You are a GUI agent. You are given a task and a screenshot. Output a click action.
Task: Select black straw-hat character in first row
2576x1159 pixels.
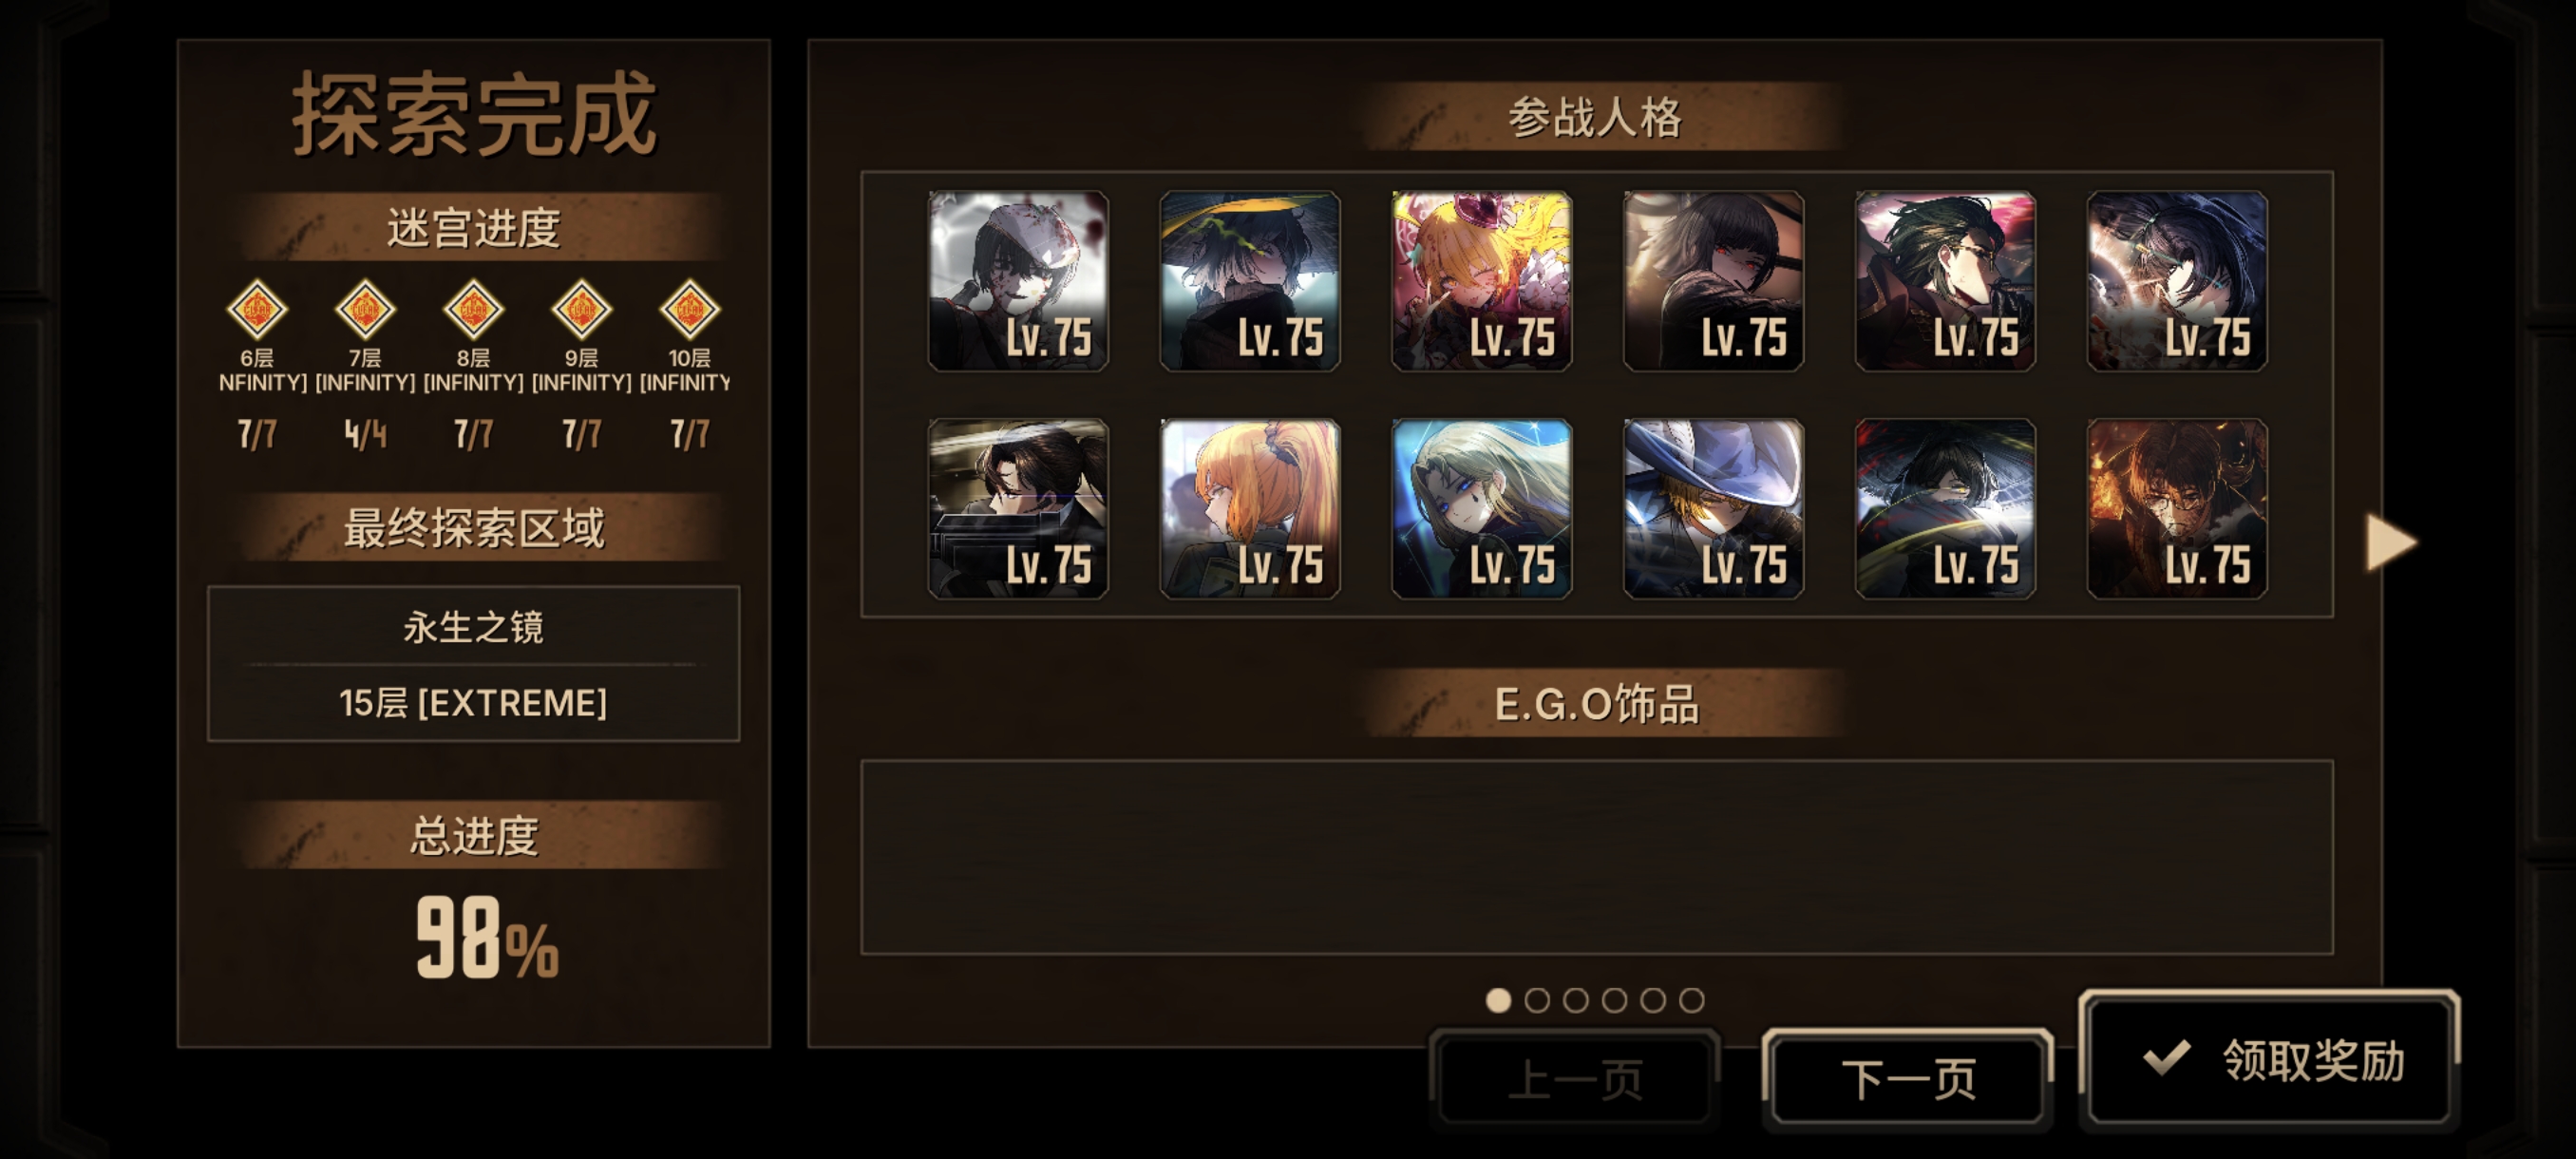click(1249, 281)
